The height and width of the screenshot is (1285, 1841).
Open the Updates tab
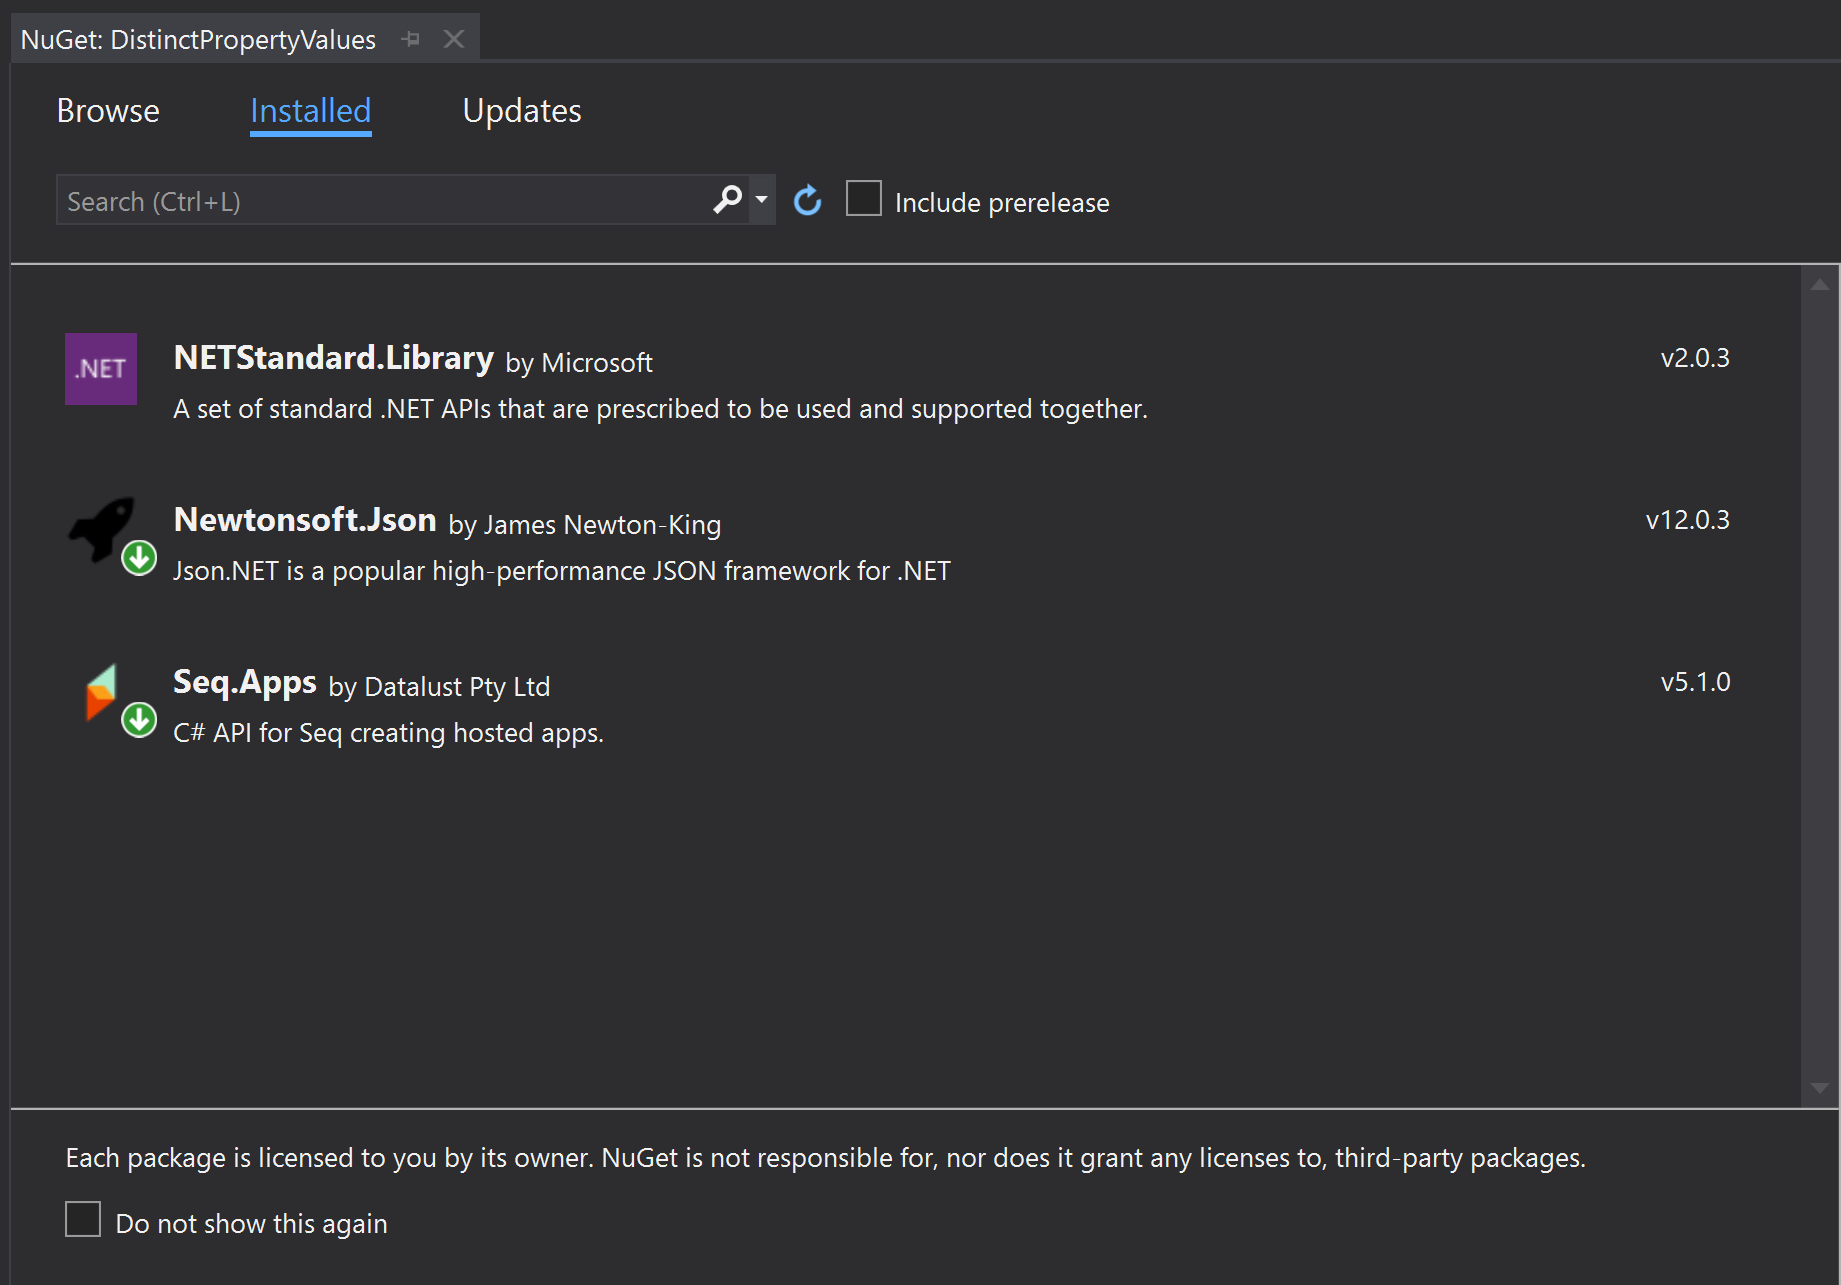click(521, 111)
